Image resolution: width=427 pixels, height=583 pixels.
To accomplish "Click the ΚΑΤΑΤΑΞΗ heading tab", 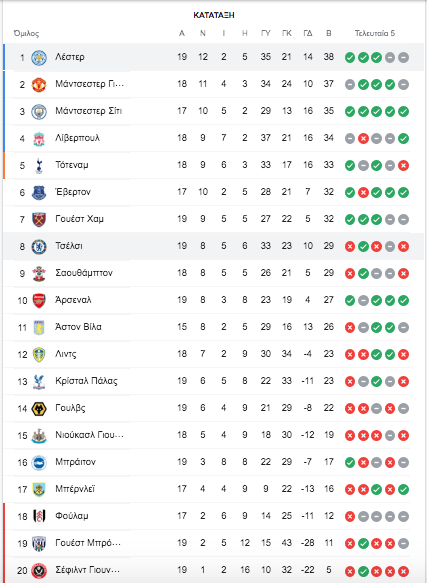I will tap(214, 15).
